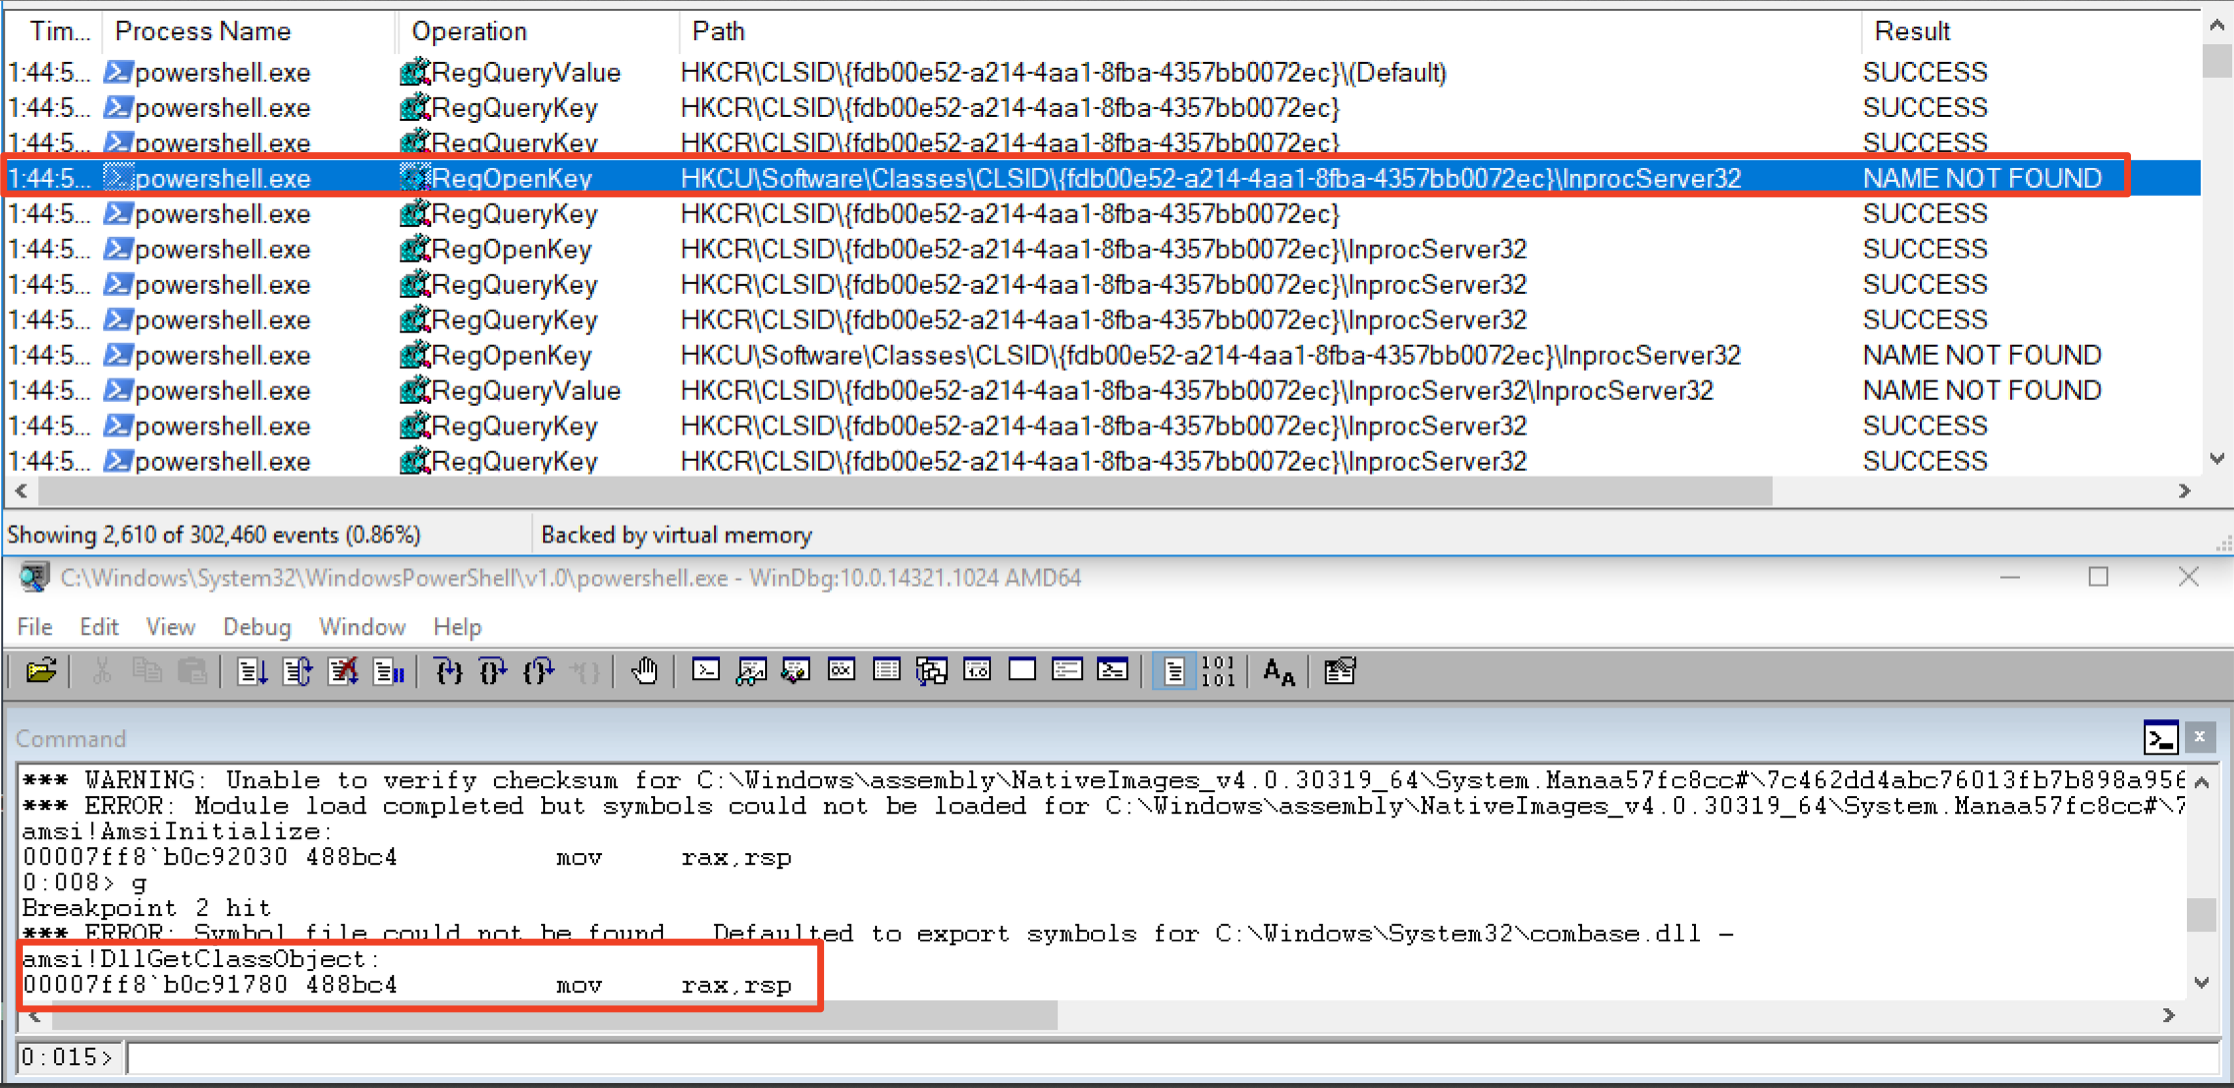Click the Operation column header
The width and height of the screenshot is (2234, 1088).
pos(469,31)
